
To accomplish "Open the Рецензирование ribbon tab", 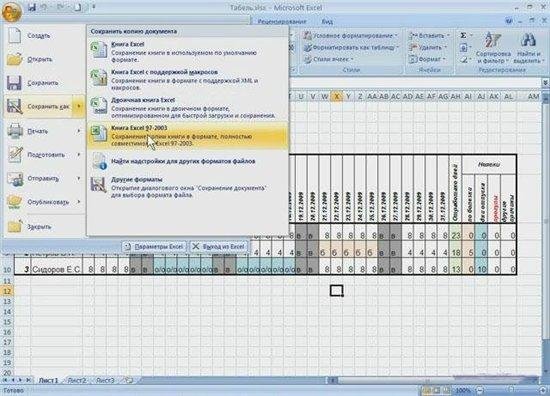I will 282,22.
